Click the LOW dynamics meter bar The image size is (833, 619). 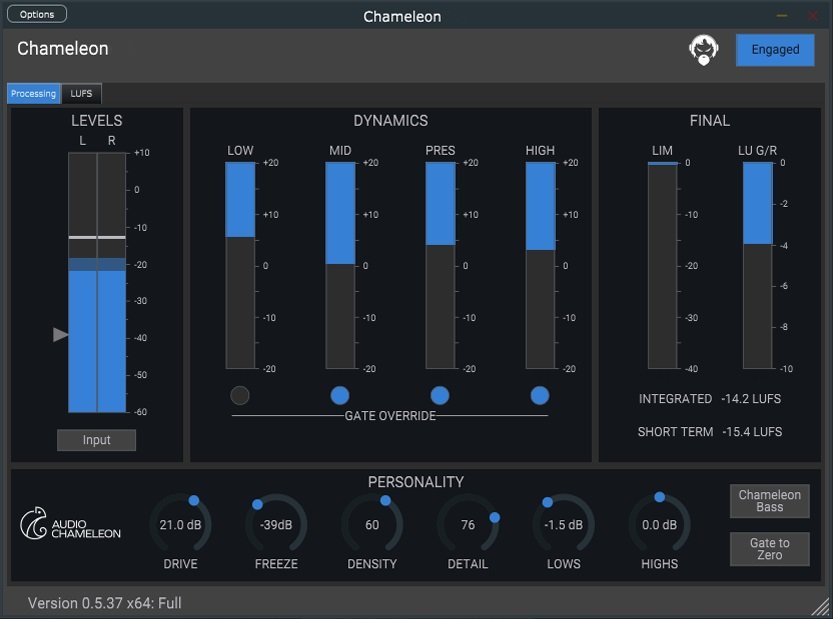tap(240, 265)
